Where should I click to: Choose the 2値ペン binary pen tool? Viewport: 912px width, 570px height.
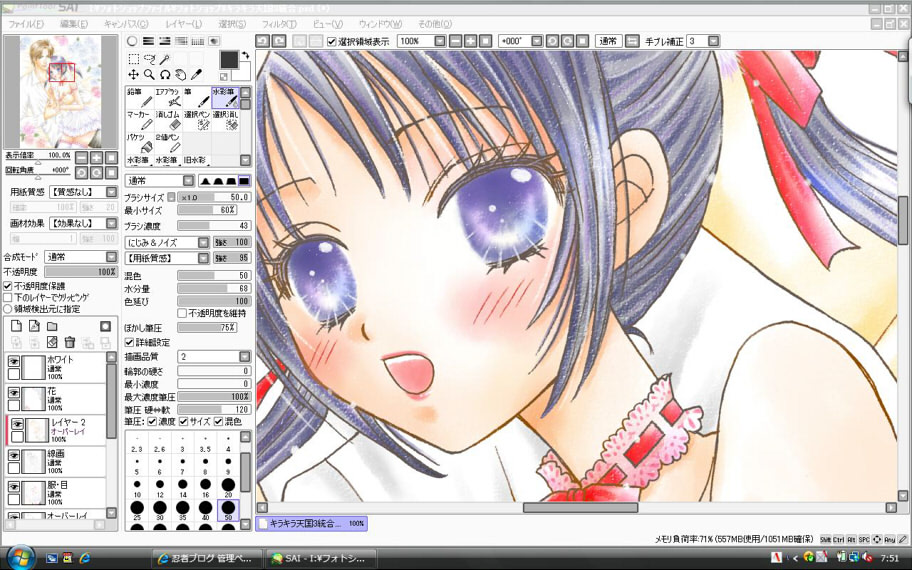click(168, 143)
